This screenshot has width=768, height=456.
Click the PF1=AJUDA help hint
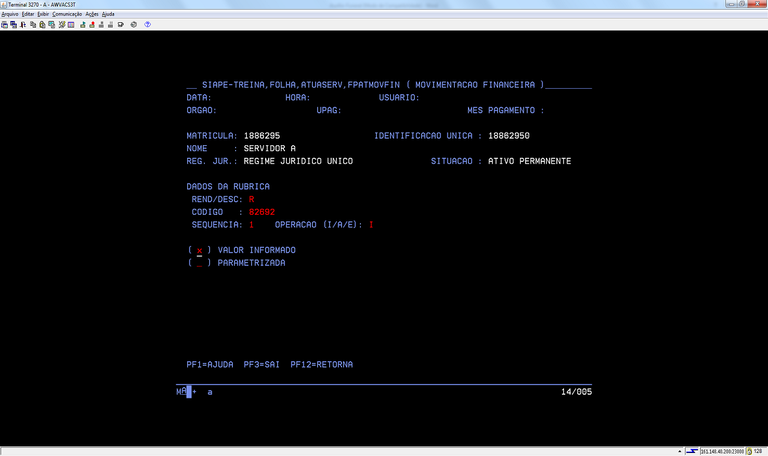(210, 364)
